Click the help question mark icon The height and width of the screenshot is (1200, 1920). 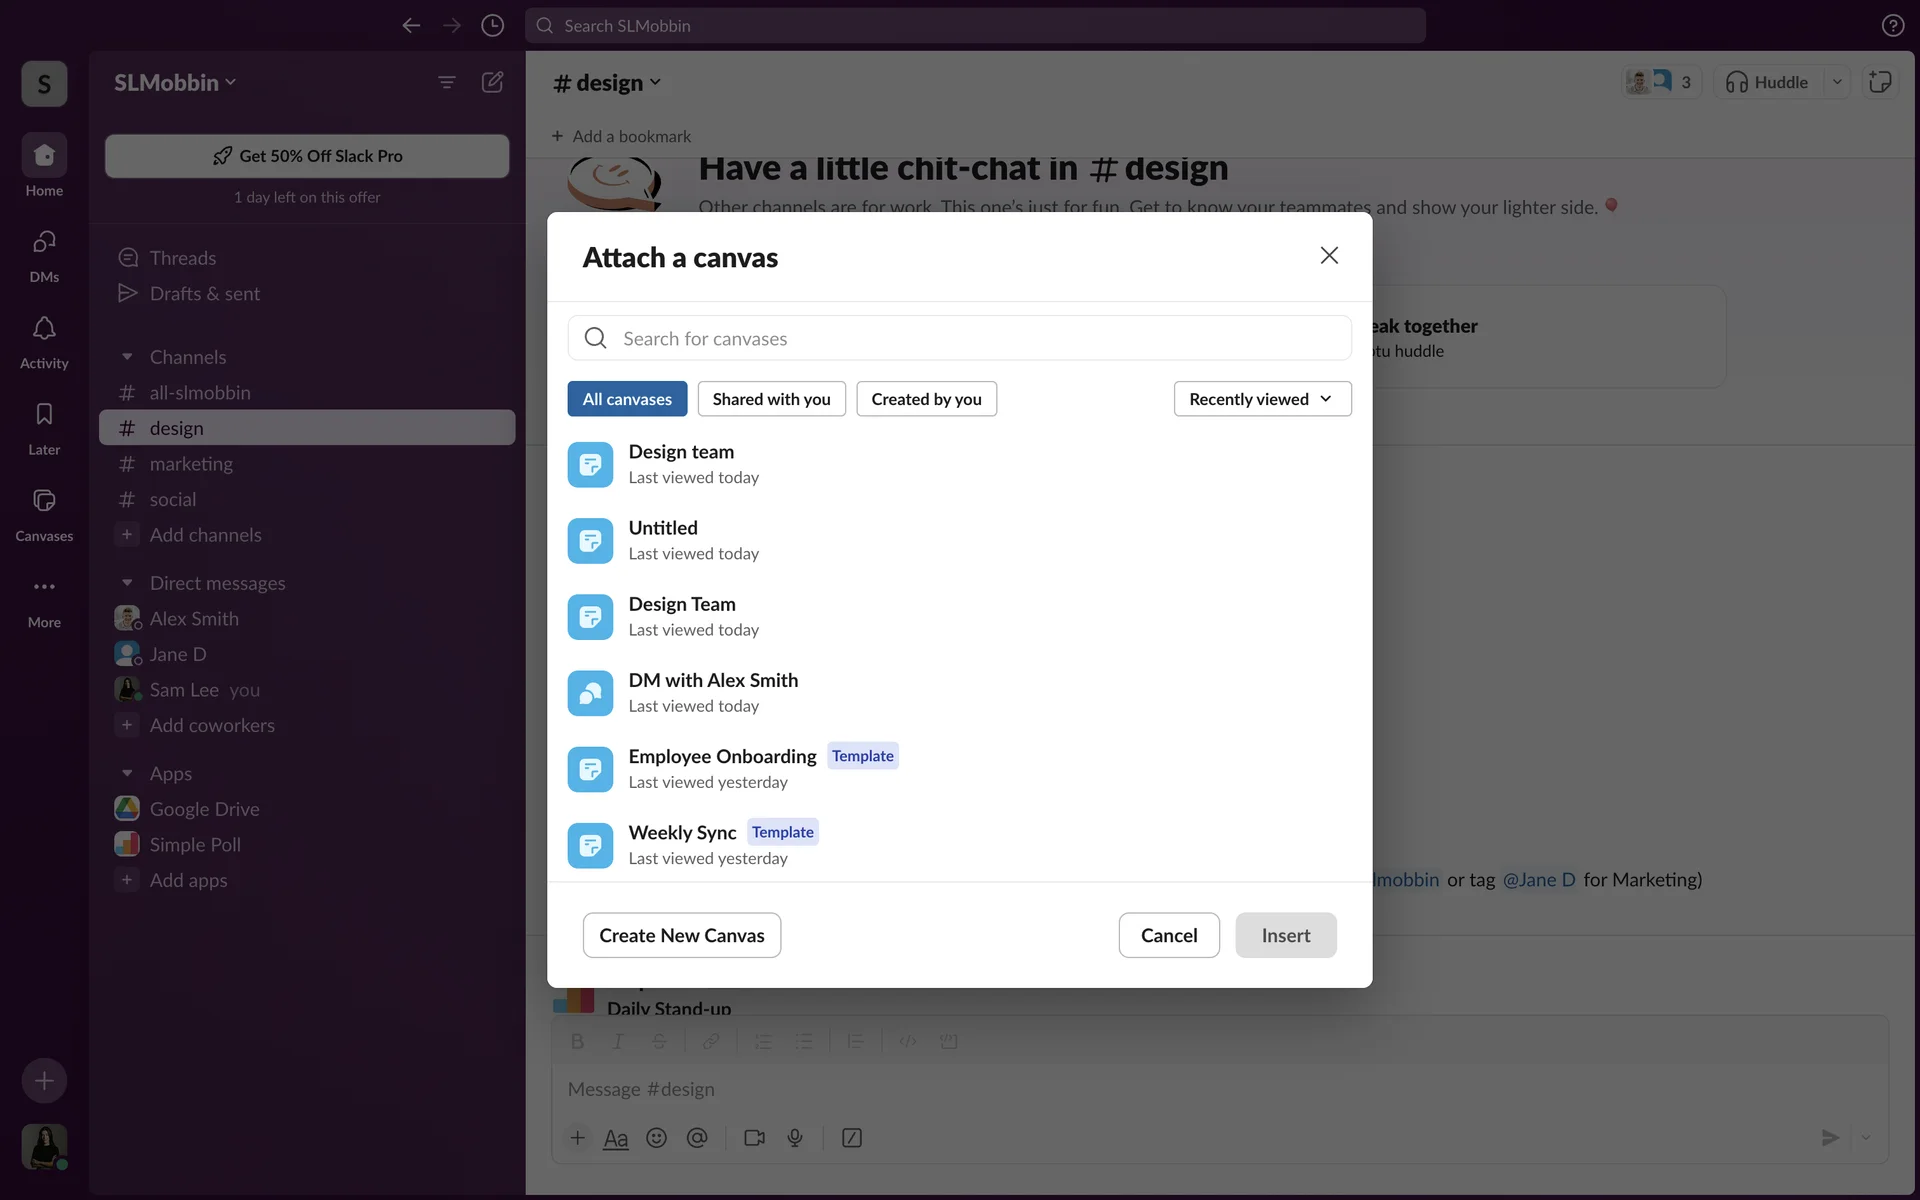(1892, 26)
